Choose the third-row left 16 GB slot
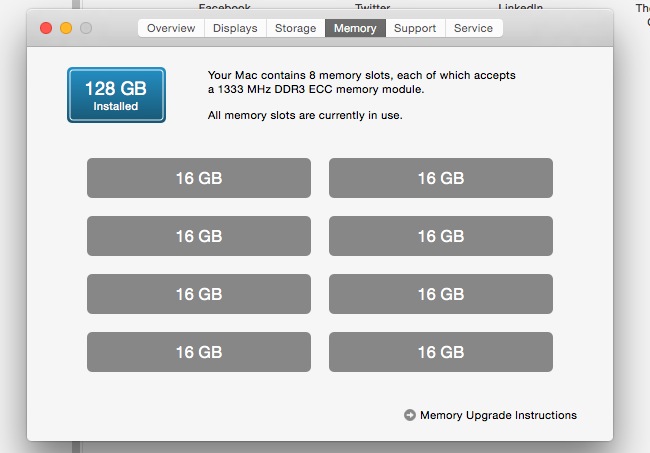Image resolution: width=650 pixels, height=453 pixels. pyautogui.click(x=199, y=294)
